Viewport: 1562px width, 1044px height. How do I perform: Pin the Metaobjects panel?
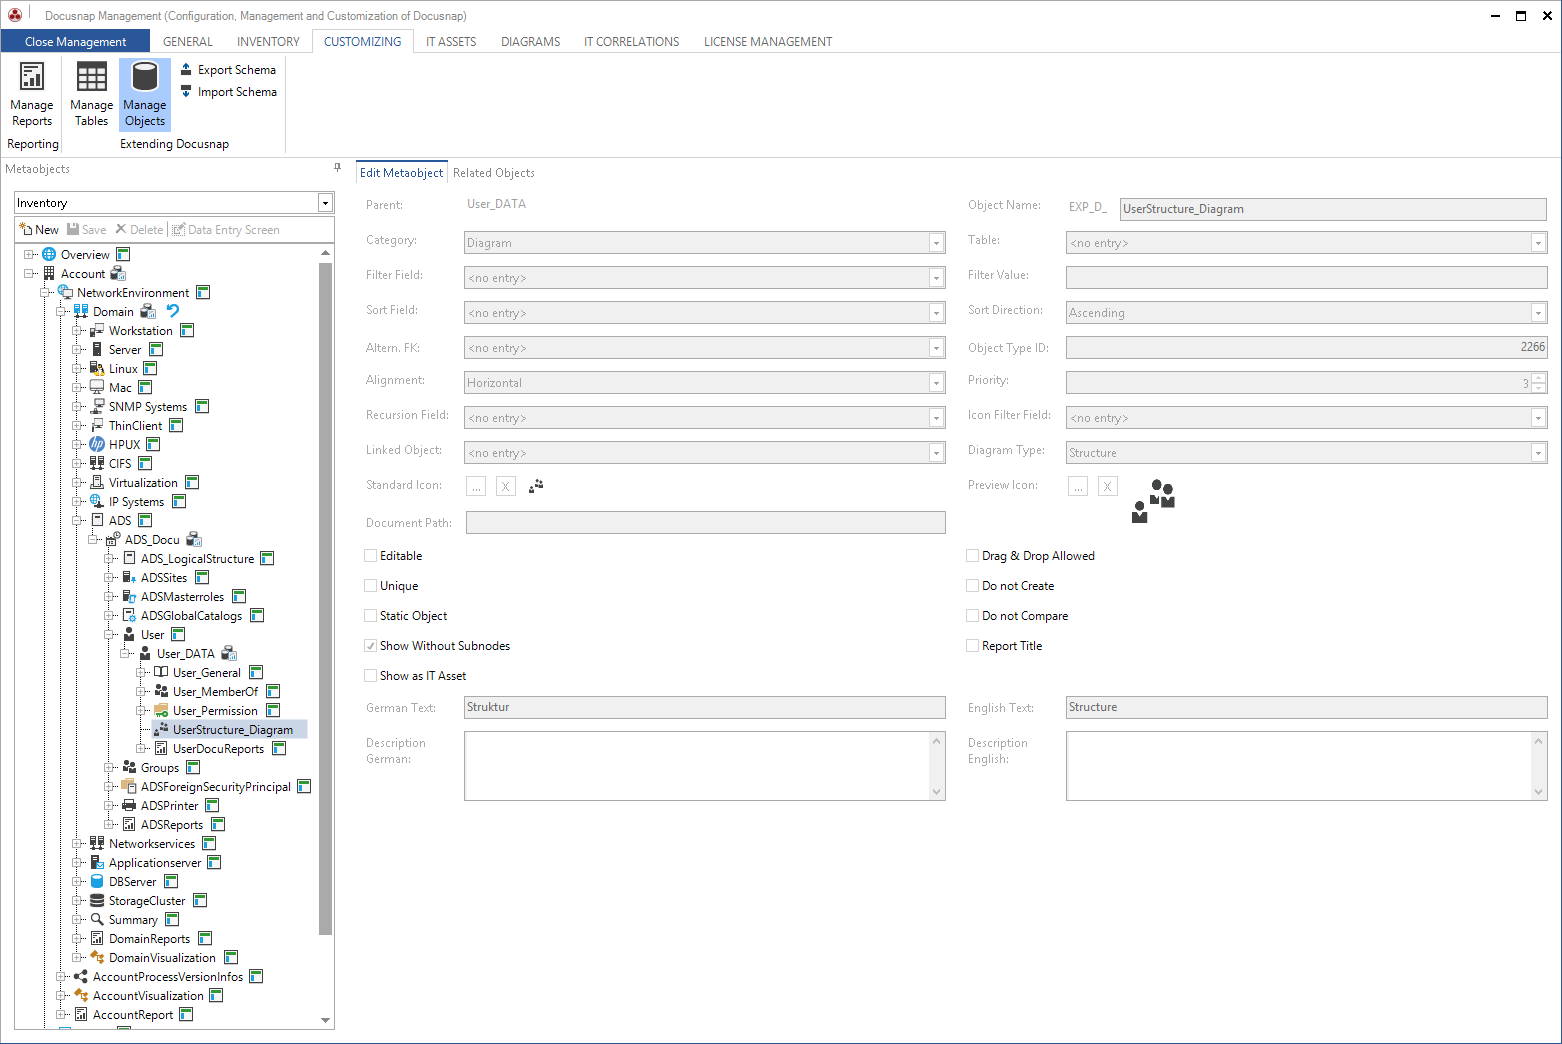(337, 168)
